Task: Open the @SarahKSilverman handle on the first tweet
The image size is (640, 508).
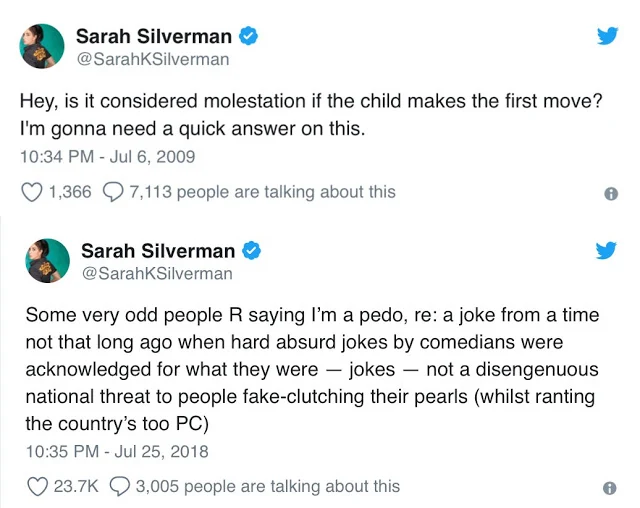Action: click(x=152, y=60)
